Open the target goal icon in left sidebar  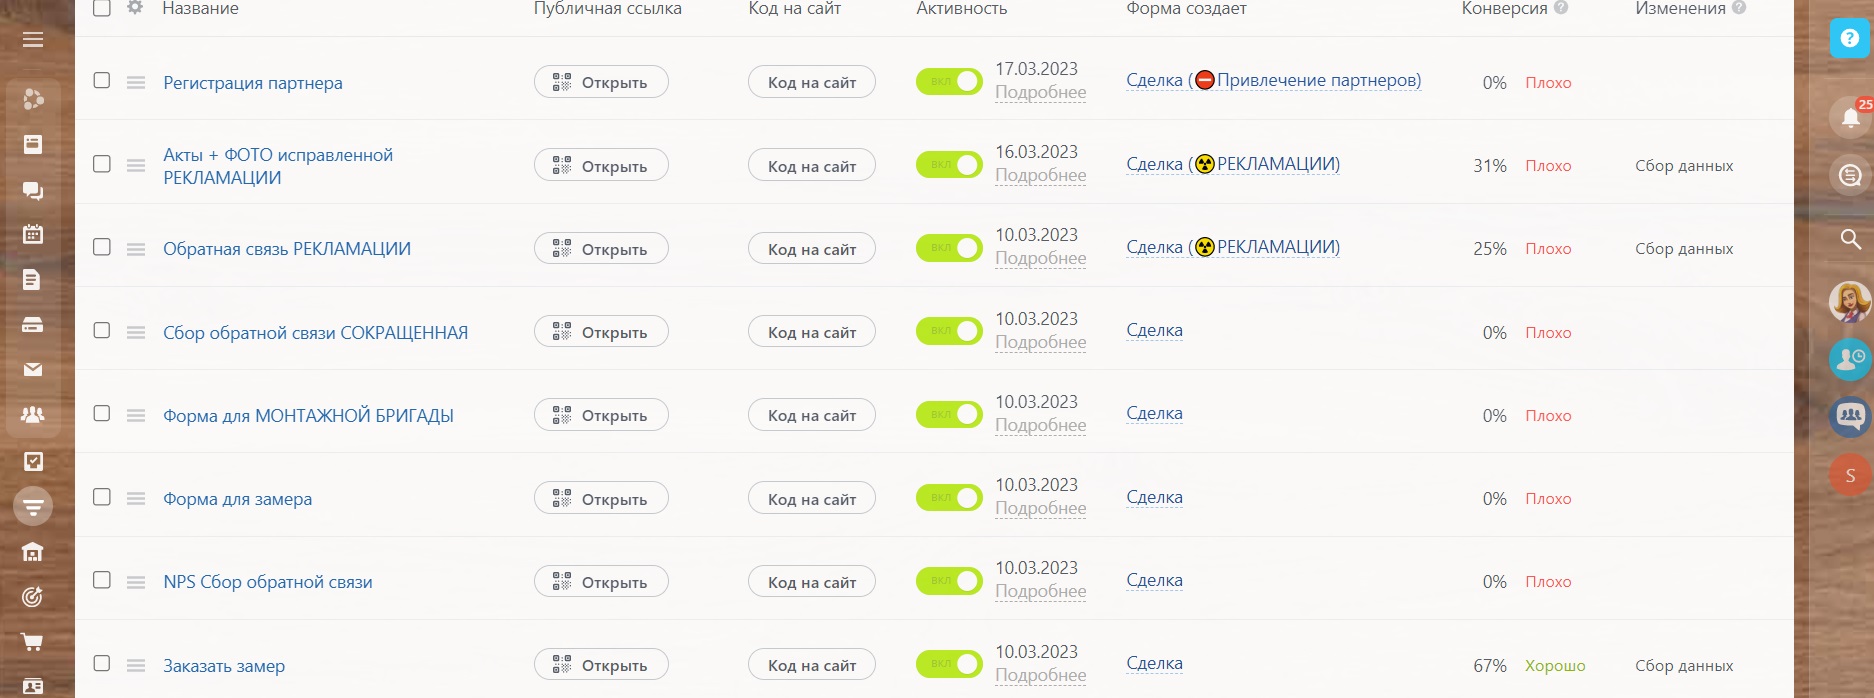coord(33,597)
